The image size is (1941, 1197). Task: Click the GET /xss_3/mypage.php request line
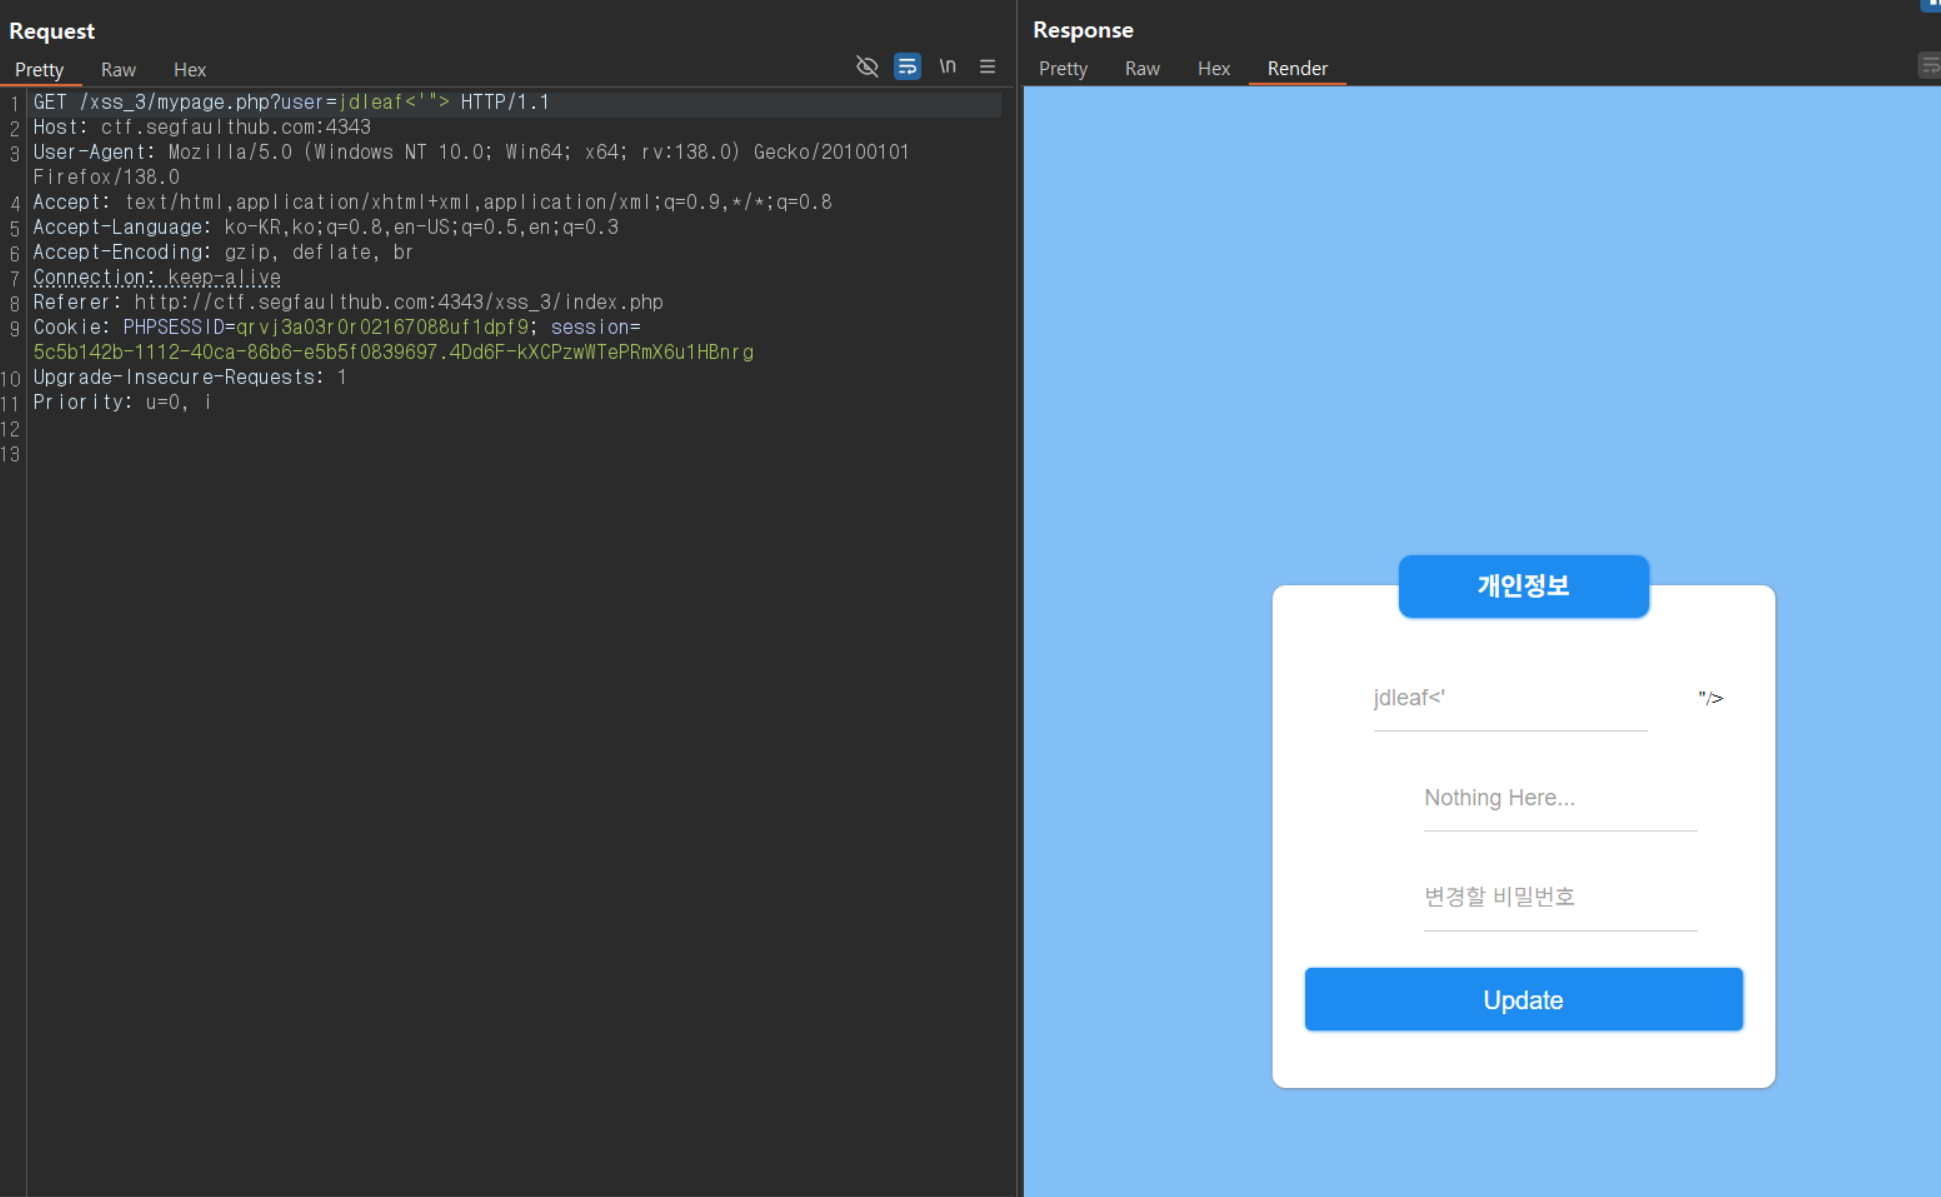[291, 102]
